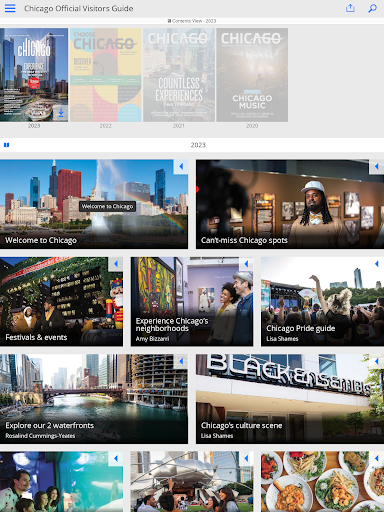
Task: Tap the share icon
Action: (350, 8)
